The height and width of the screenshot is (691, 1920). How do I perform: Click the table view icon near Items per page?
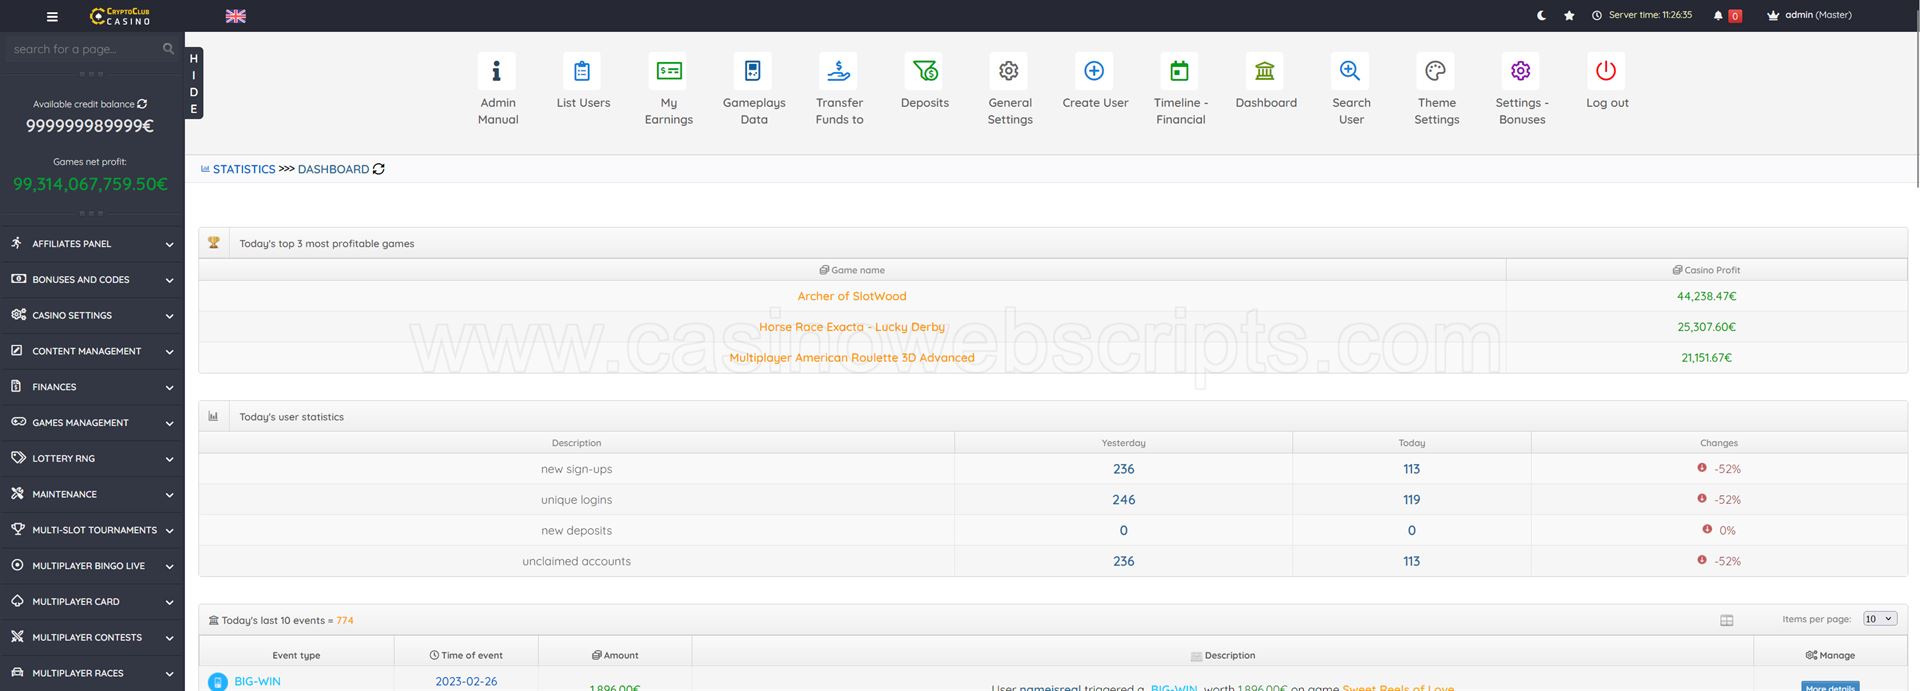[x=1726, y=620]
